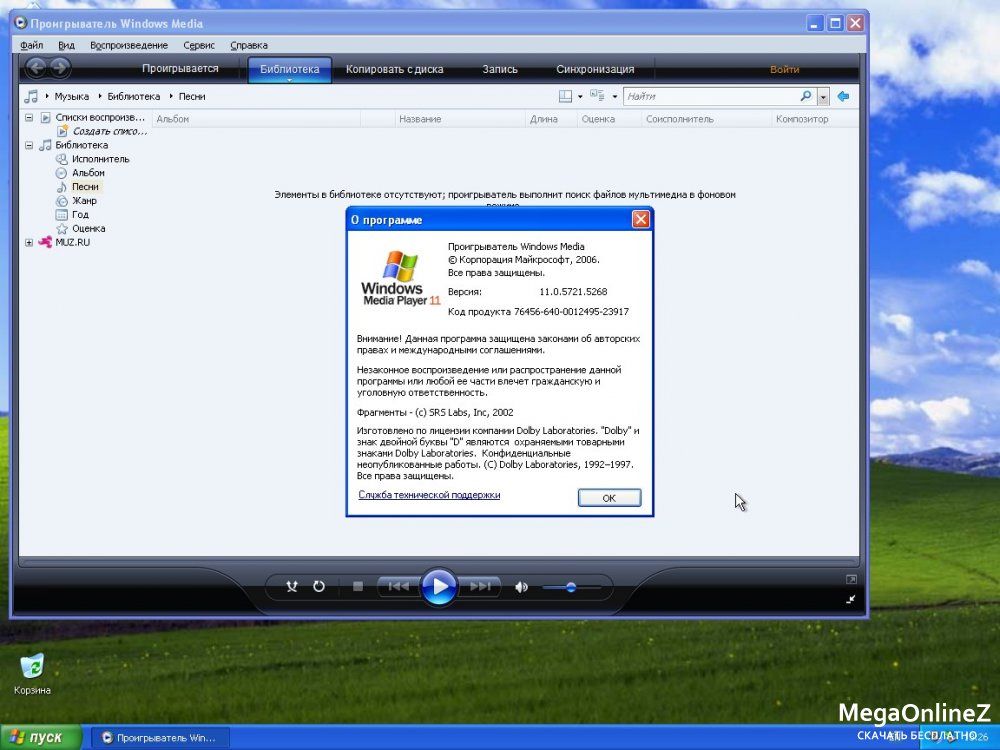
Task: Collapse the Списки воспроизведения tree node
Action: 29,117
